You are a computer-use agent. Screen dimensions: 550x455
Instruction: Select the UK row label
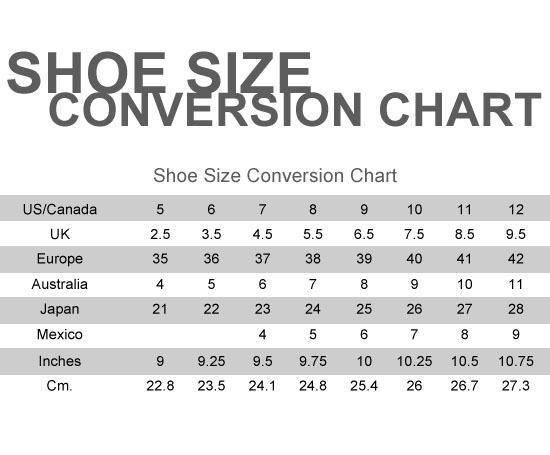pos(60,234)
